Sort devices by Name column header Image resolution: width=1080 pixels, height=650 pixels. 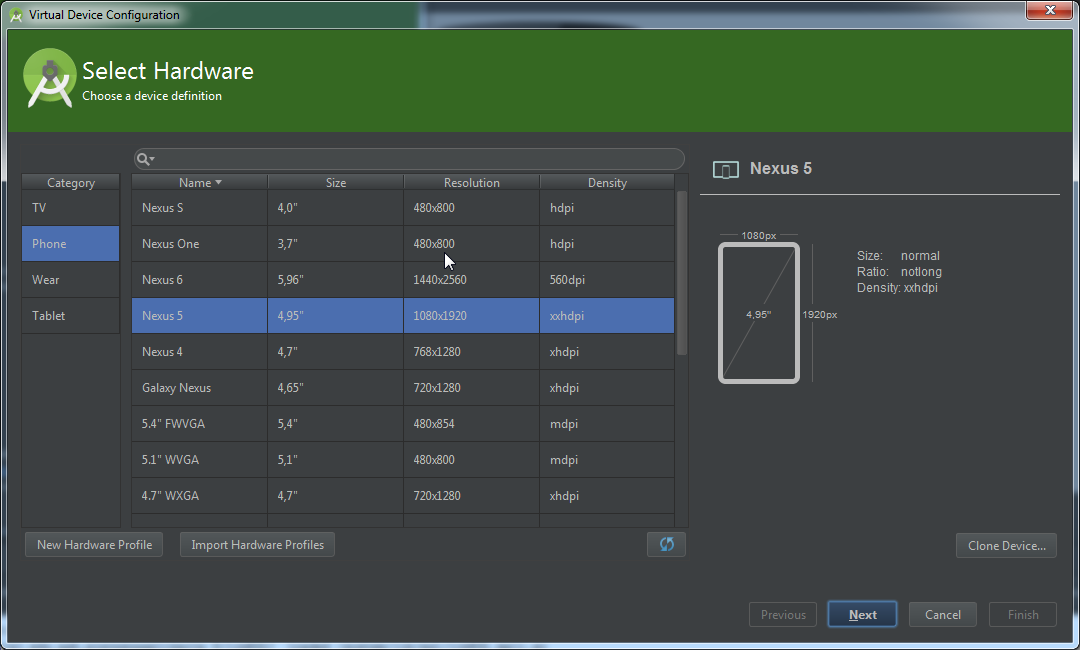click(x=199, y=182)
